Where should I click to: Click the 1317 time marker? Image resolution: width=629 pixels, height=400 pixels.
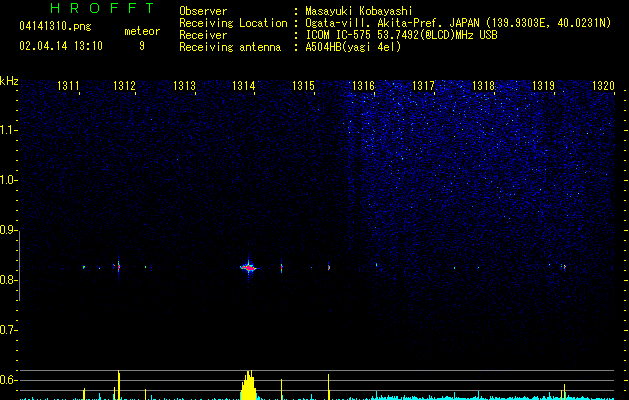(423, 86)
